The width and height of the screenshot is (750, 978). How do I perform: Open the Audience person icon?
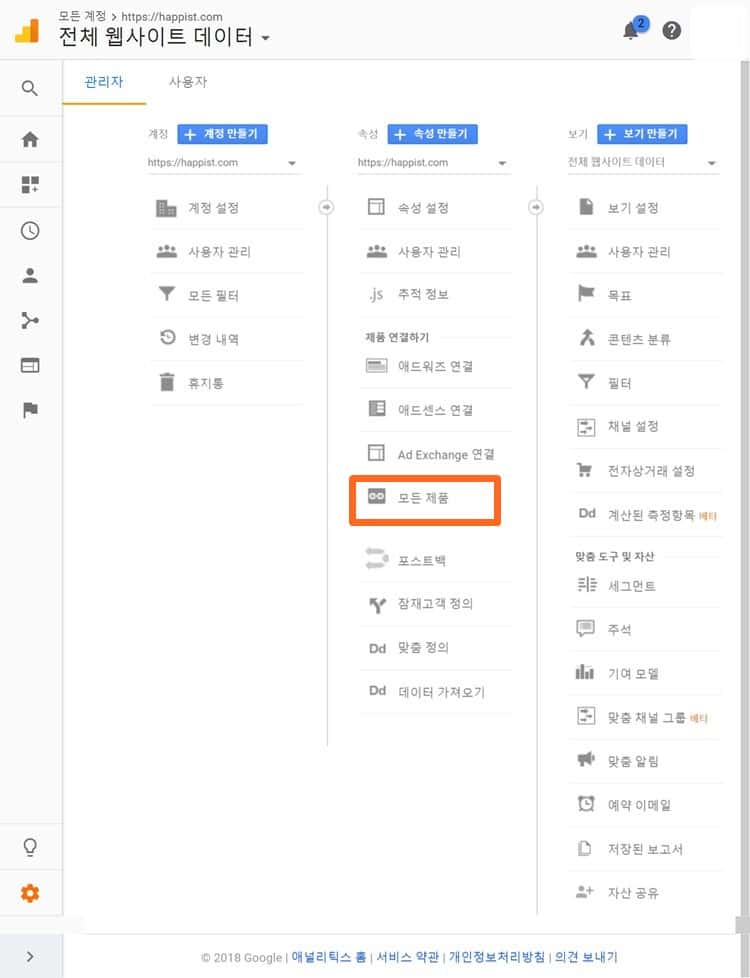point(30,276)
